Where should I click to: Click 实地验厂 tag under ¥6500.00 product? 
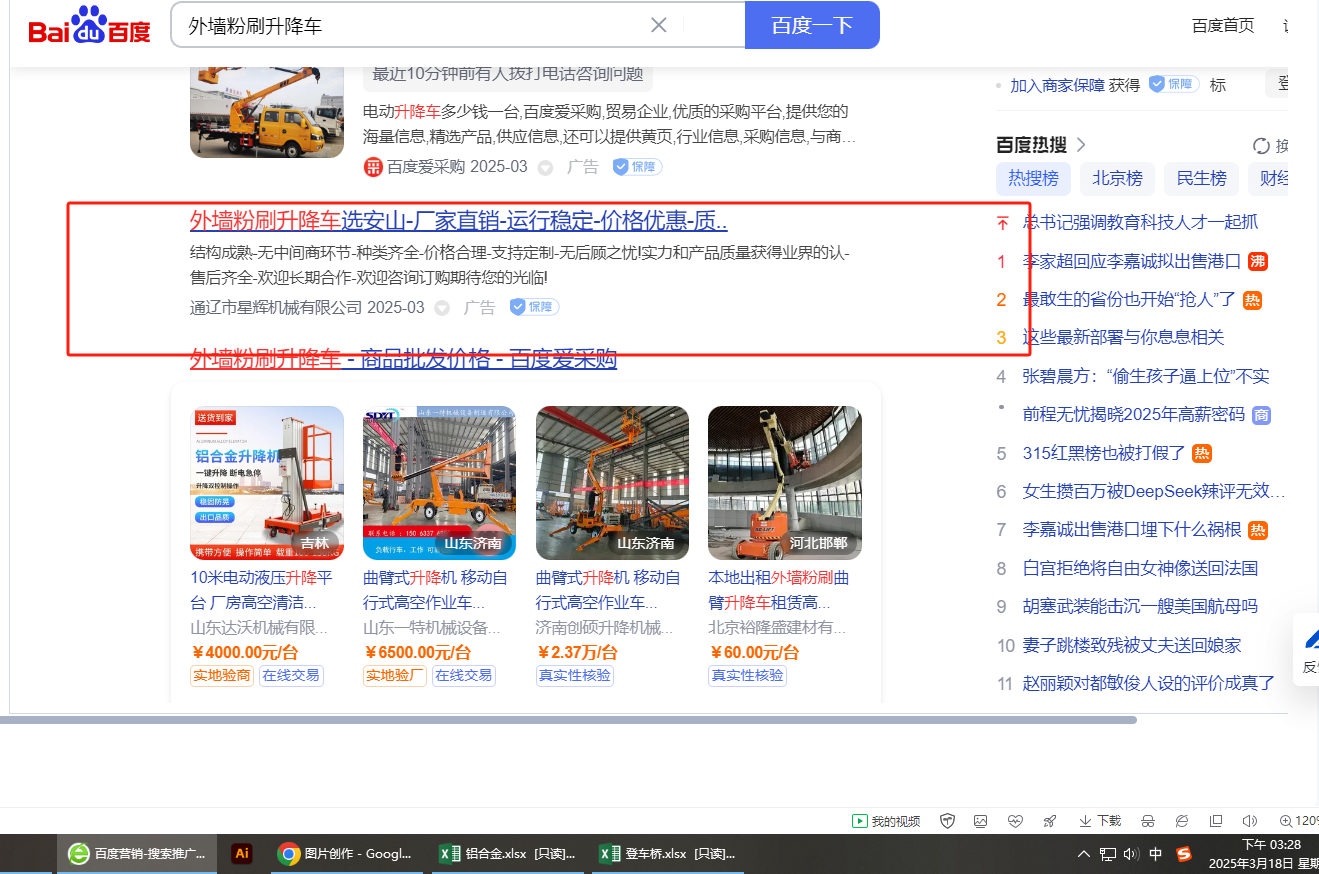(395, 675)
